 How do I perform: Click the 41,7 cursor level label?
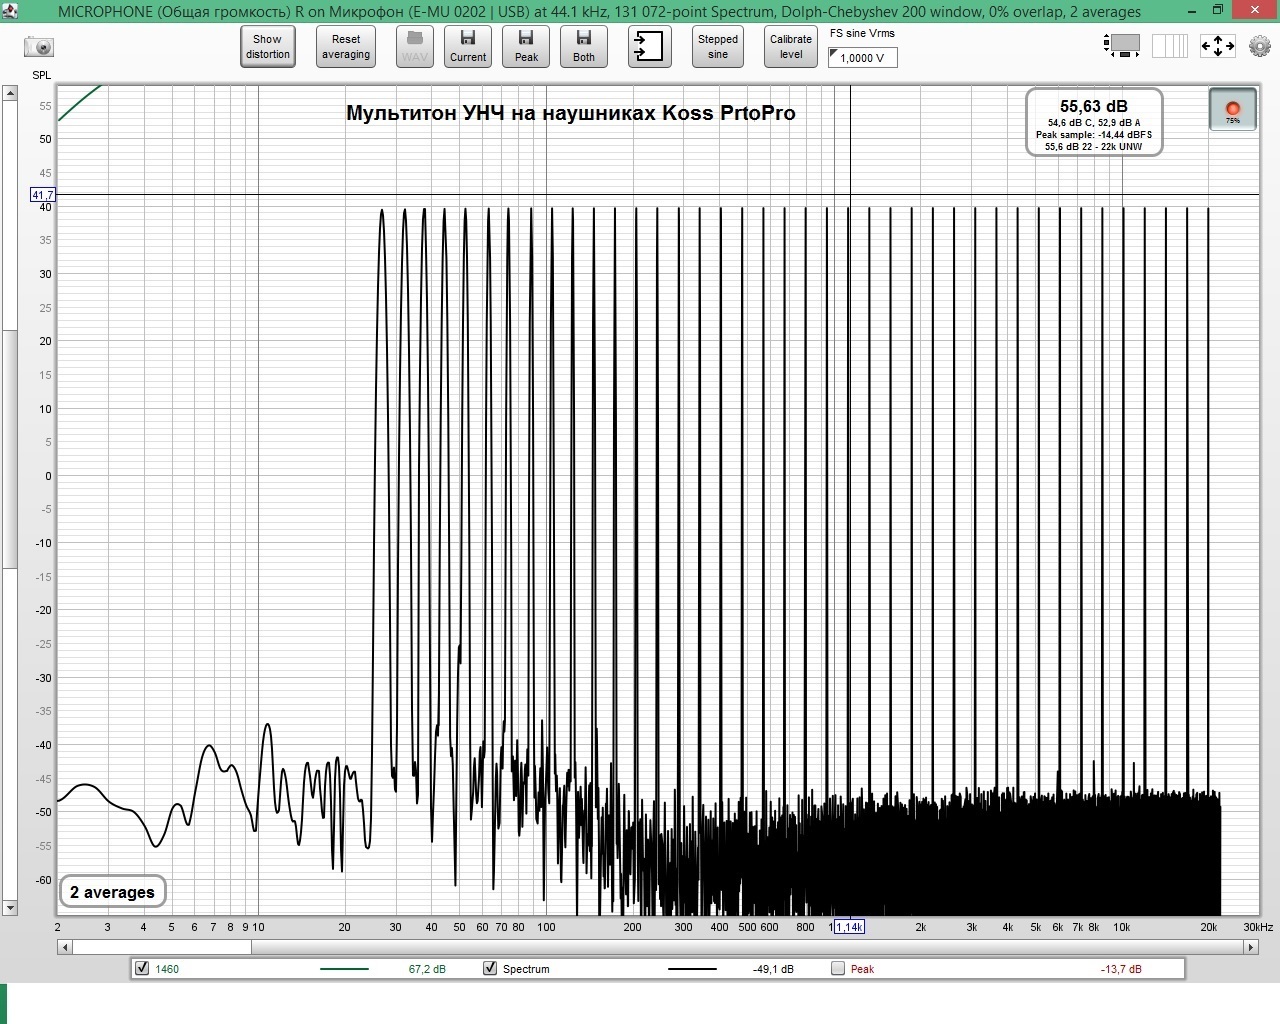(x=43, y=195)
